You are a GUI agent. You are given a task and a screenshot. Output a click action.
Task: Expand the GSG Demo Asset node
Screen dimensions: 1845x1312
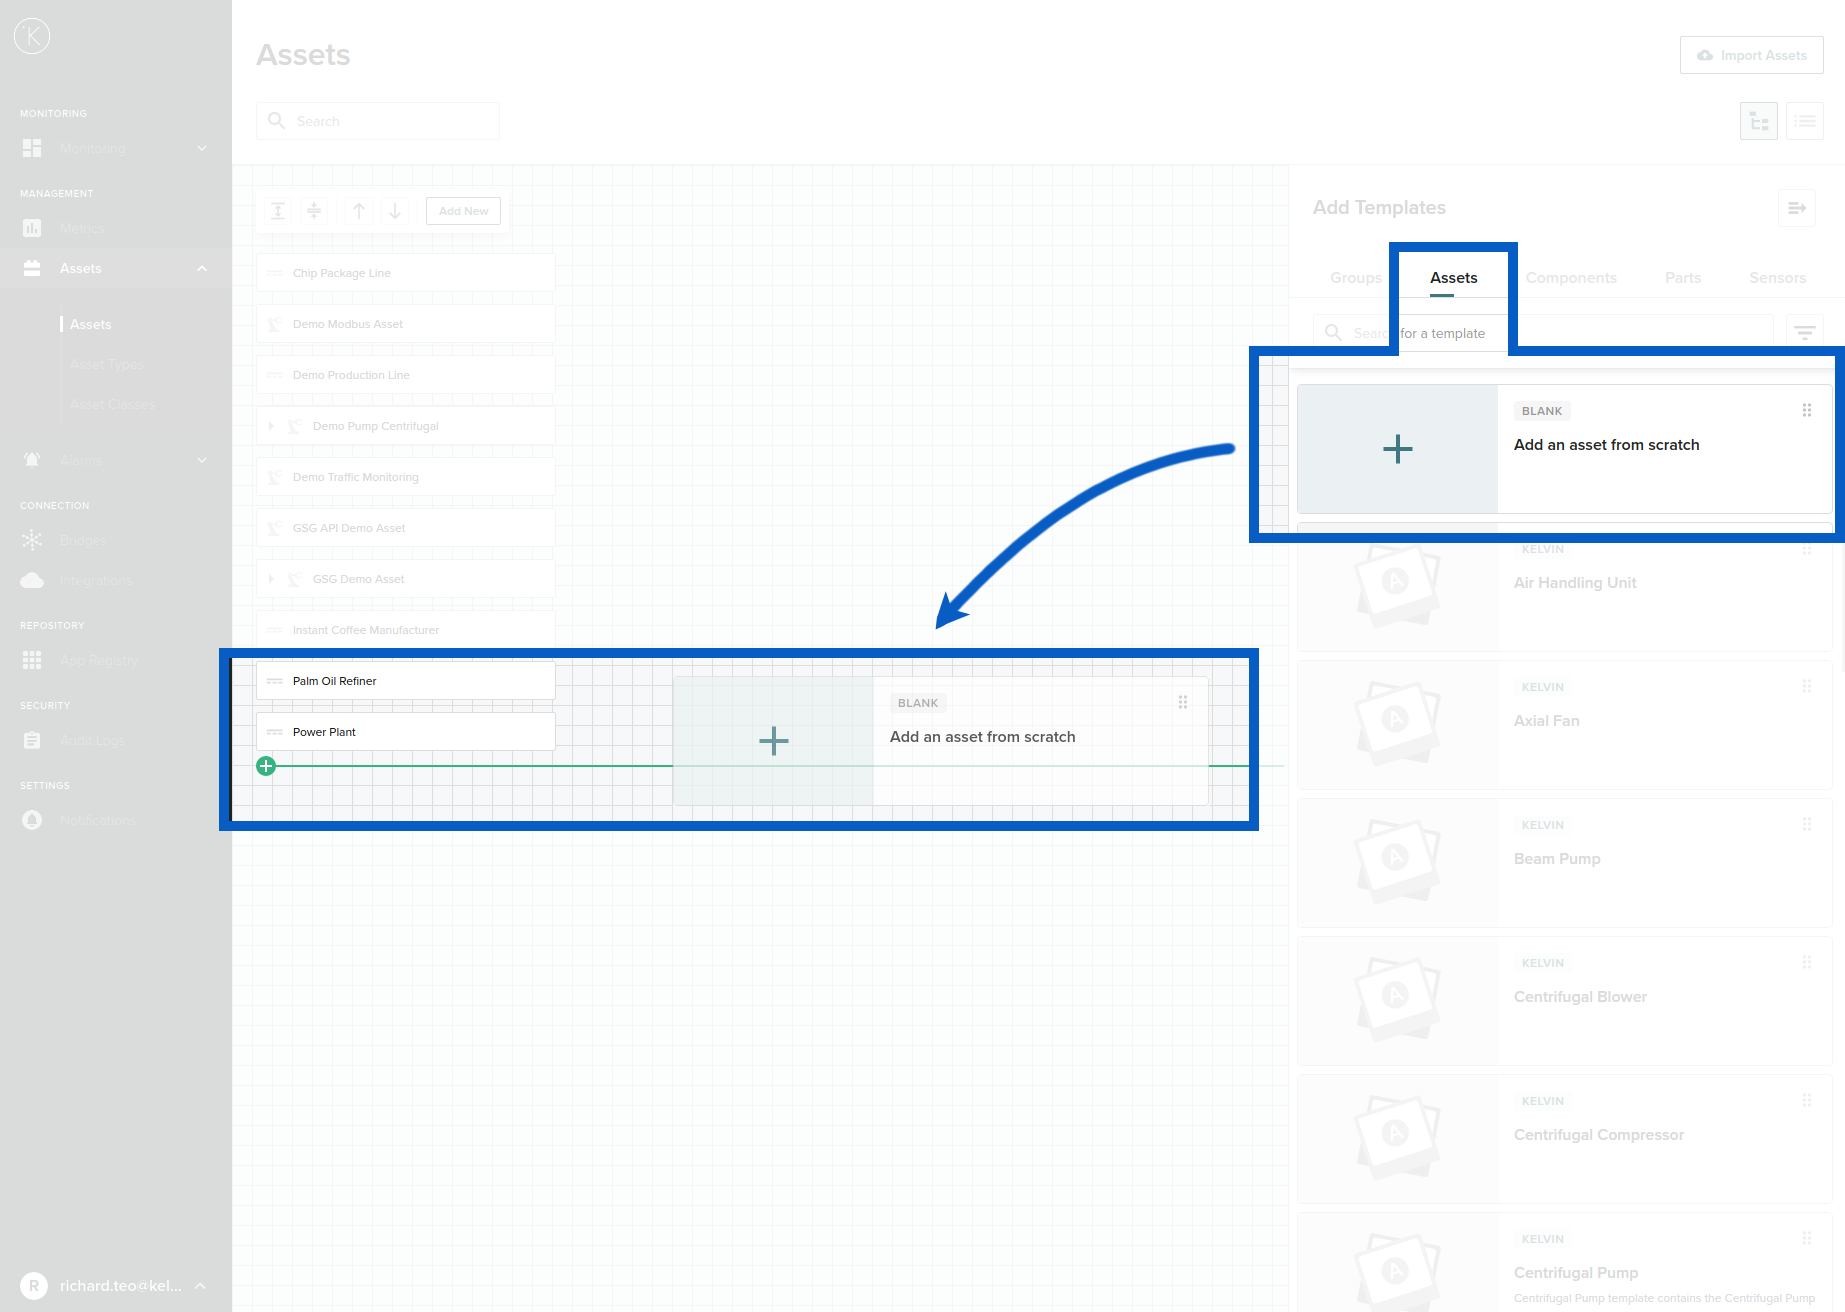coord(272,578)
